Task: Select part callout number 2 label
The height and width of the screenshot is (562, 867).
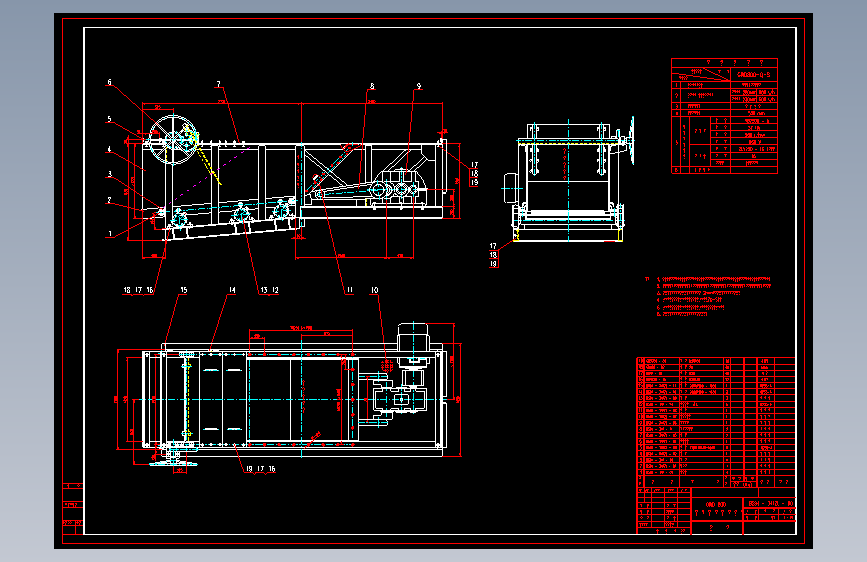Action: click(x=109, y=200)
